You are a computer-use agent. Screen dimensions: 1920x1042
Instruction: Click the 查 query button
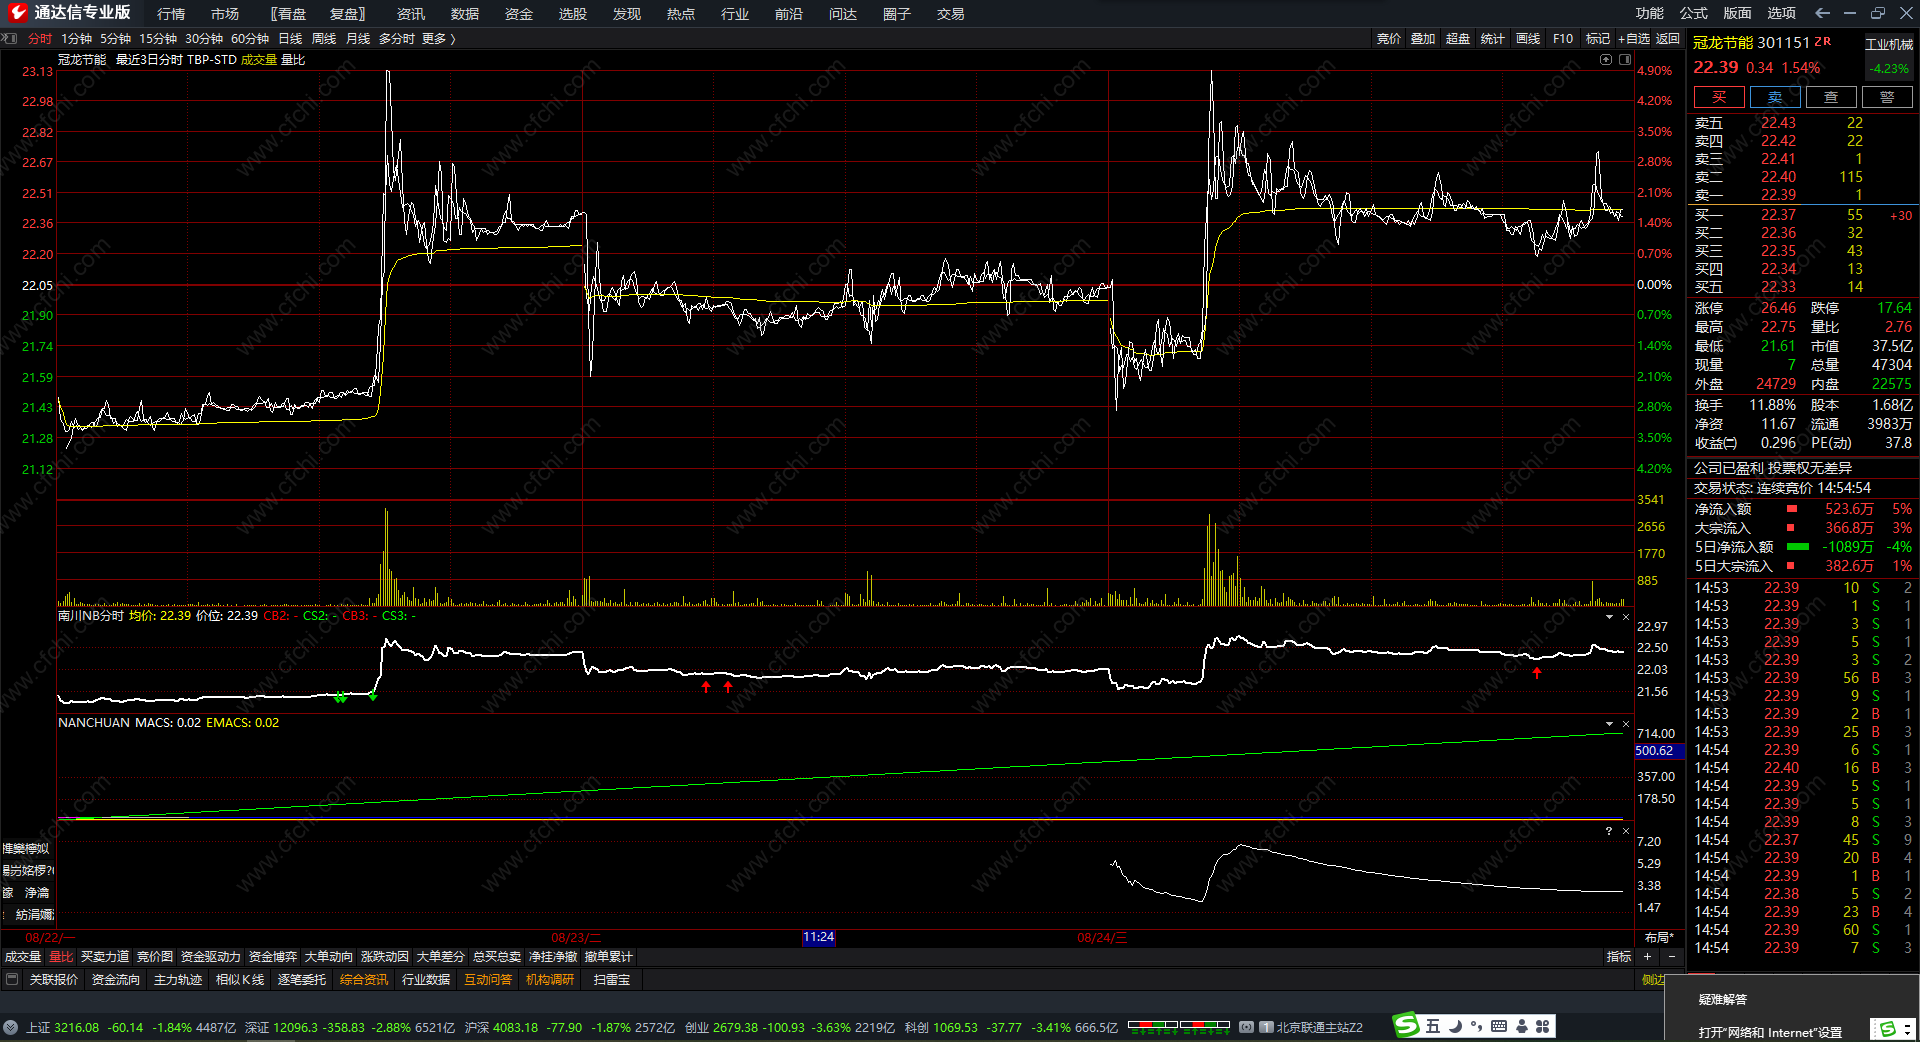click(x=1831, y=97)
